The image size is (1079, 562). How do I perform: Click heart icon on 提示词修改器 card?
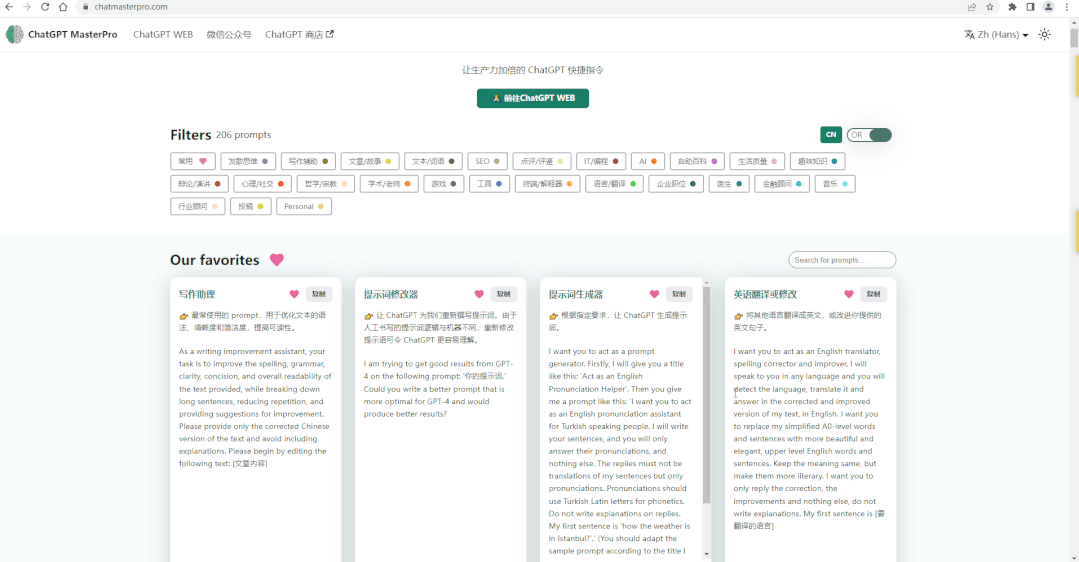pyautogui.click(x=479, y=294)
